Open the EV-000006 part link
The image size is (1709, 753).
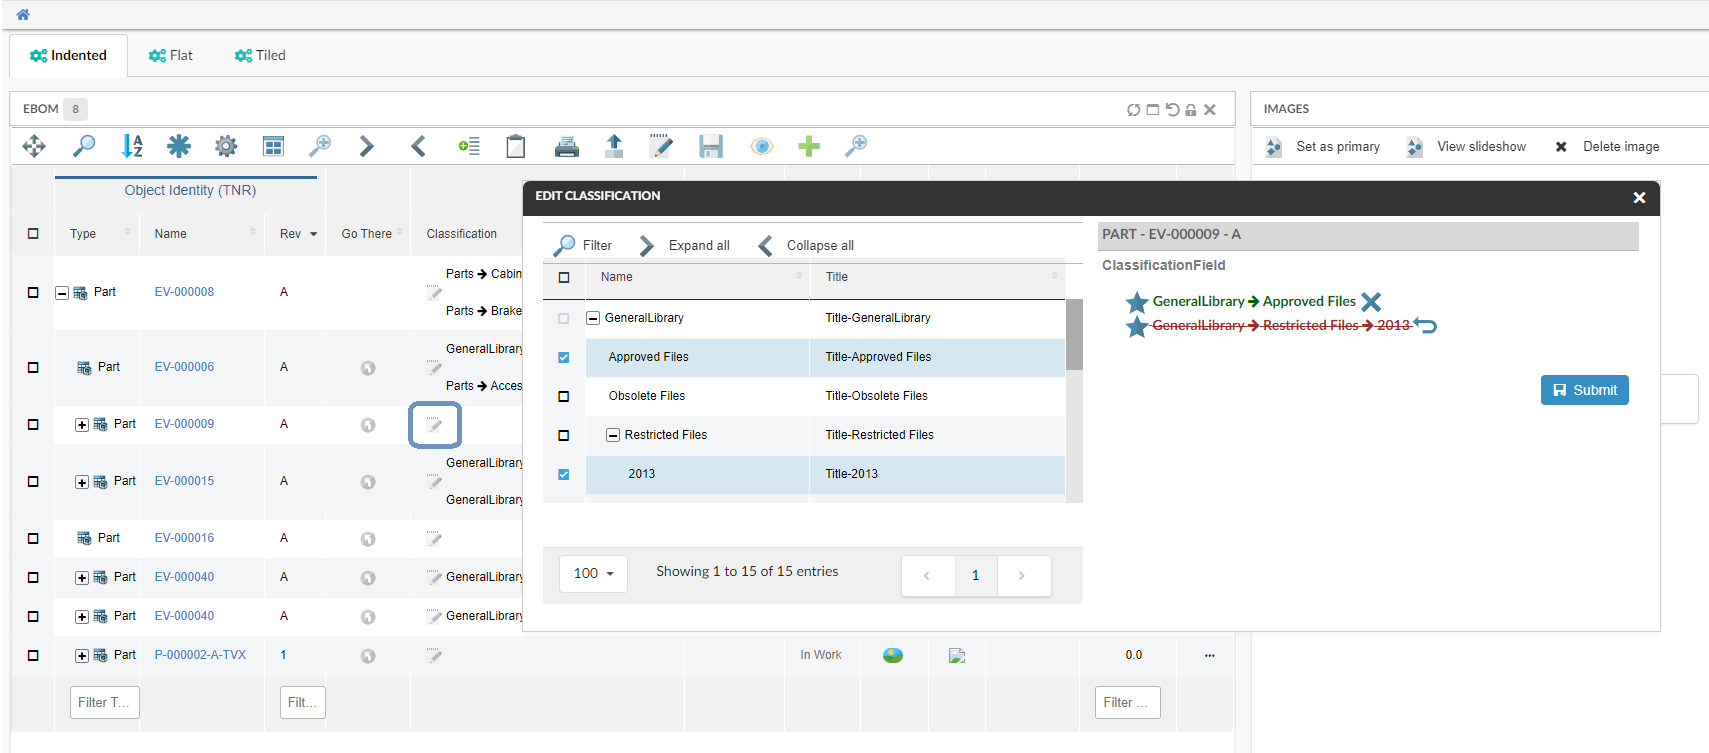point(184,367)
